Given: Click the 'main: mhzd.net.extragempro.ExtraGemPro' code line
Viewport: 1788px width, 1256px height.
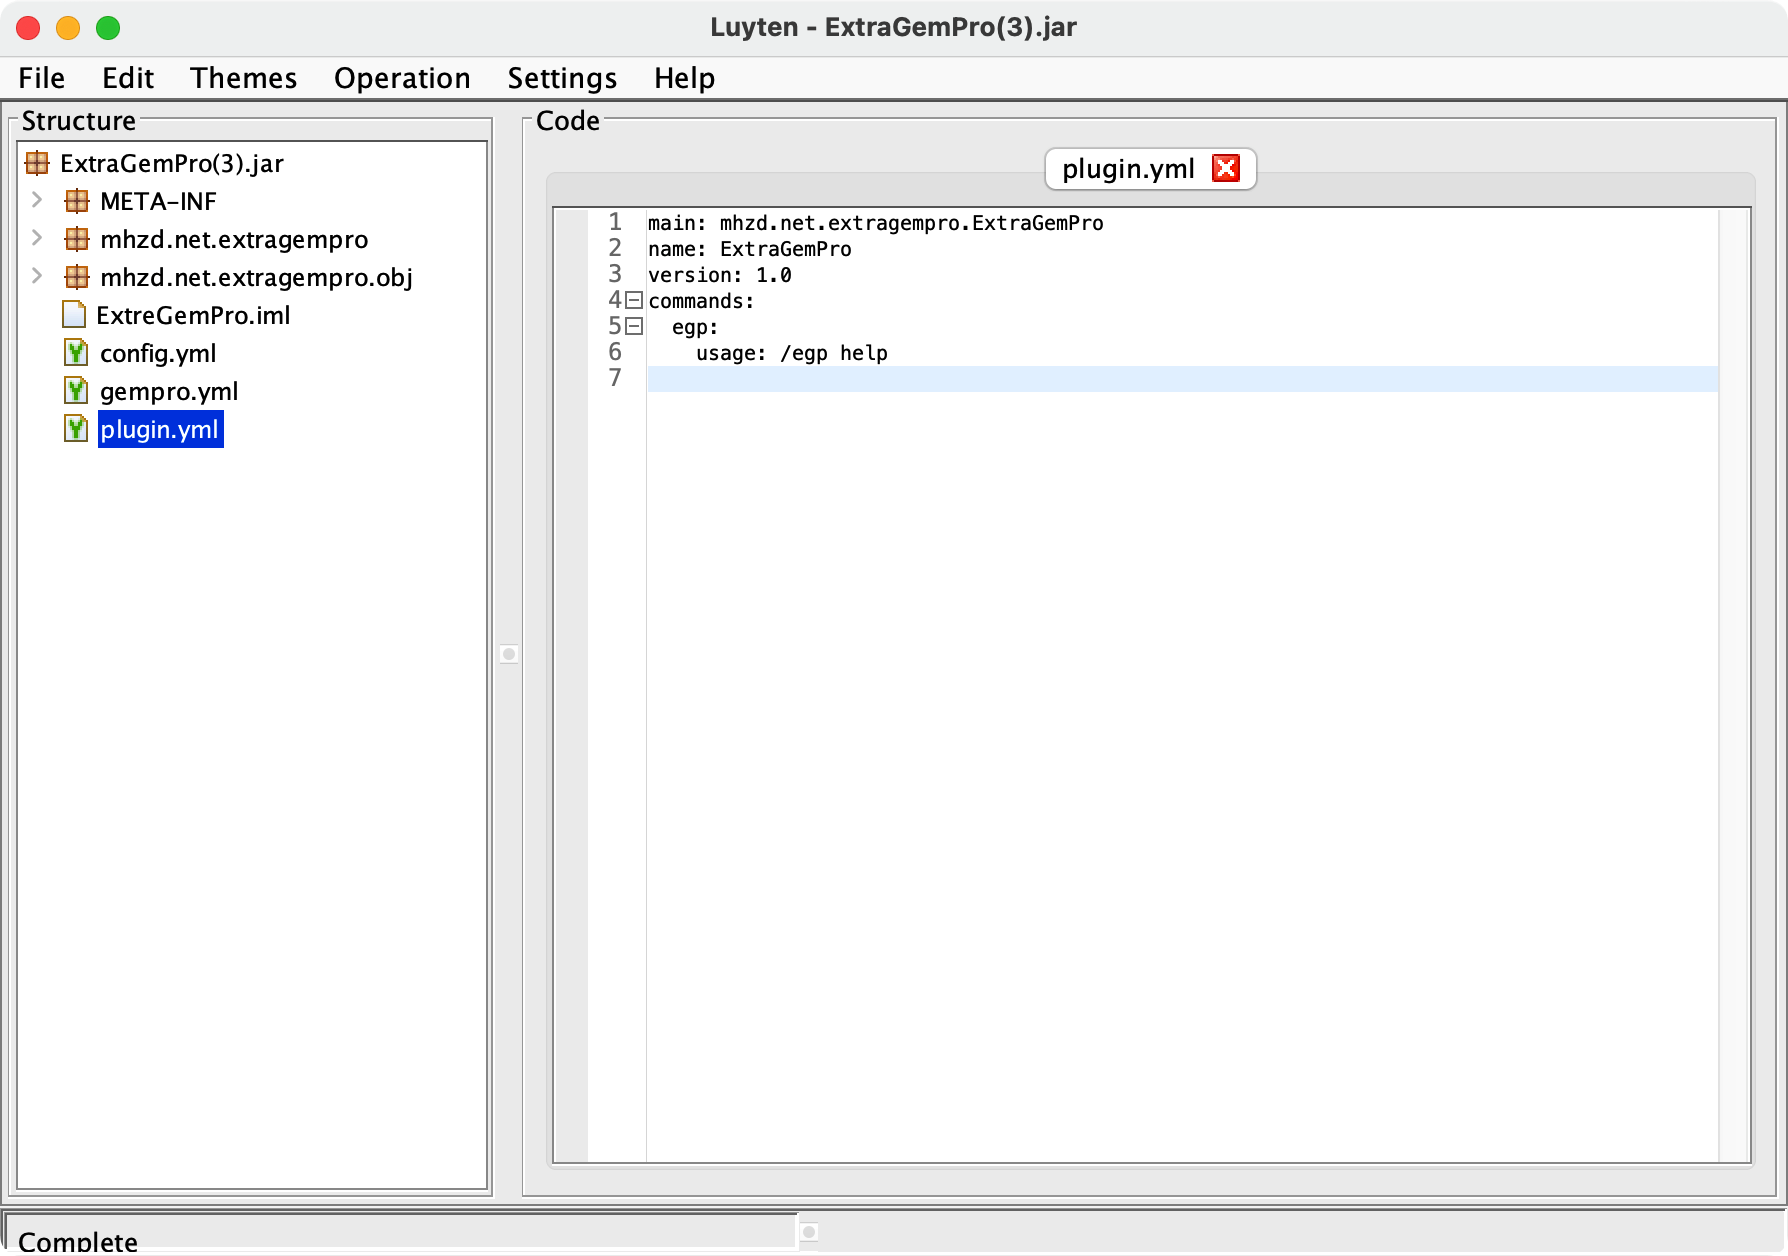Looking at the screenshot, I should click(876, 223).
